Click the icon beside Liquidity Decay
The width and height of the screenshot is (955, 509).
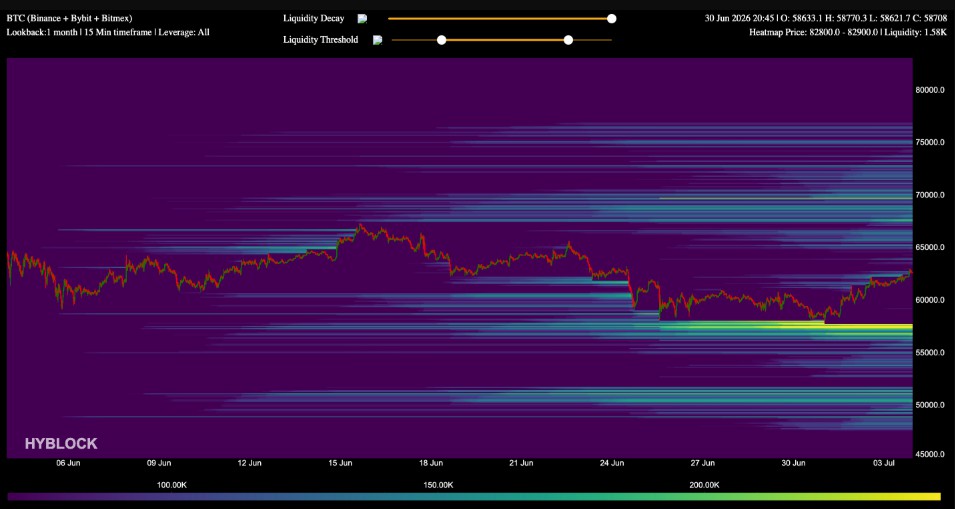362,19
